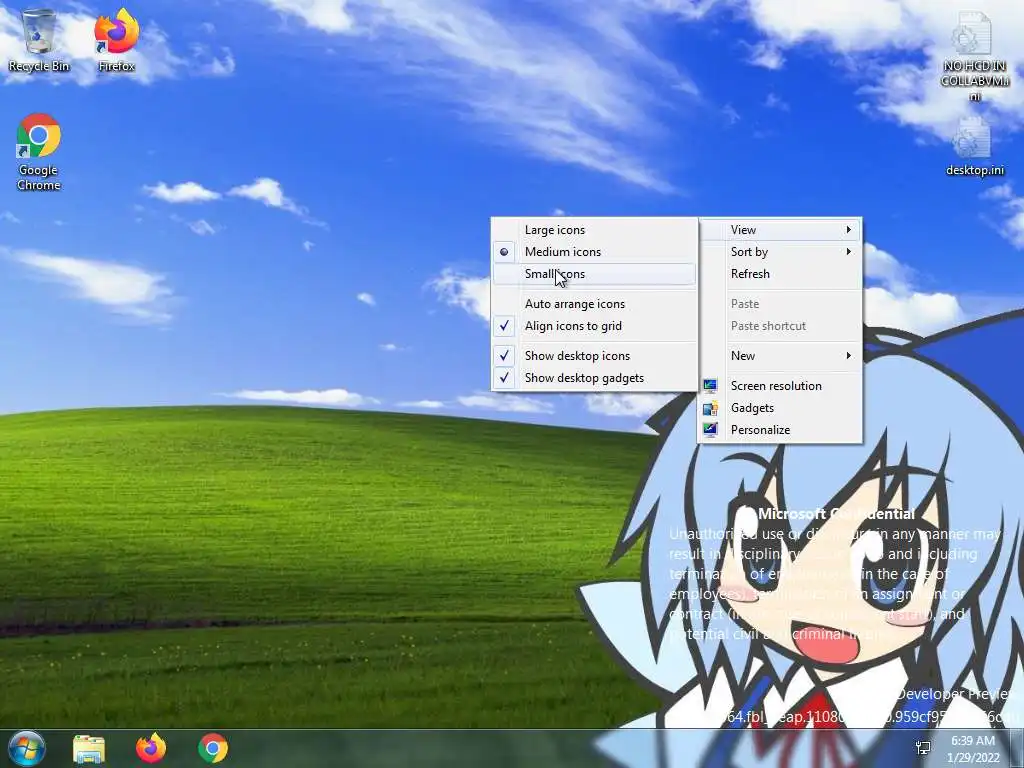Select the Google Chrome desktop shortcut

click(39, 152)
